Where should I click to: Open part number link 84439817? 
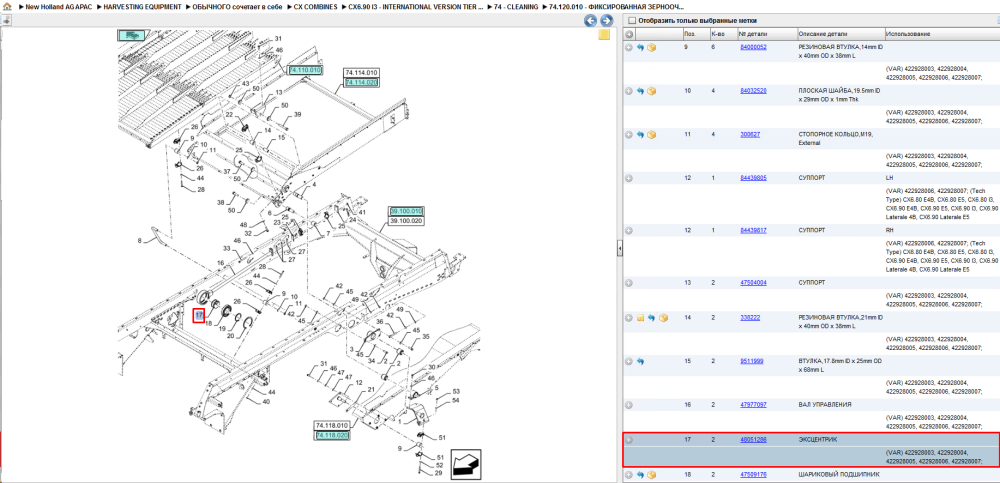coord(753,230)
